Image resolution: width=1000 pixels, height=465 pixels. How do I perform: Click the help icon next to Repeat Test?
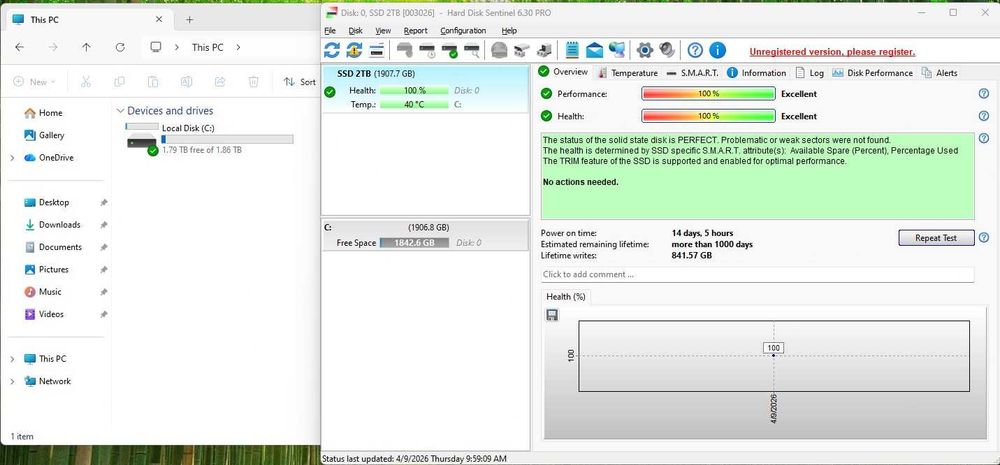pyautogui.click(x=983, y=238)
